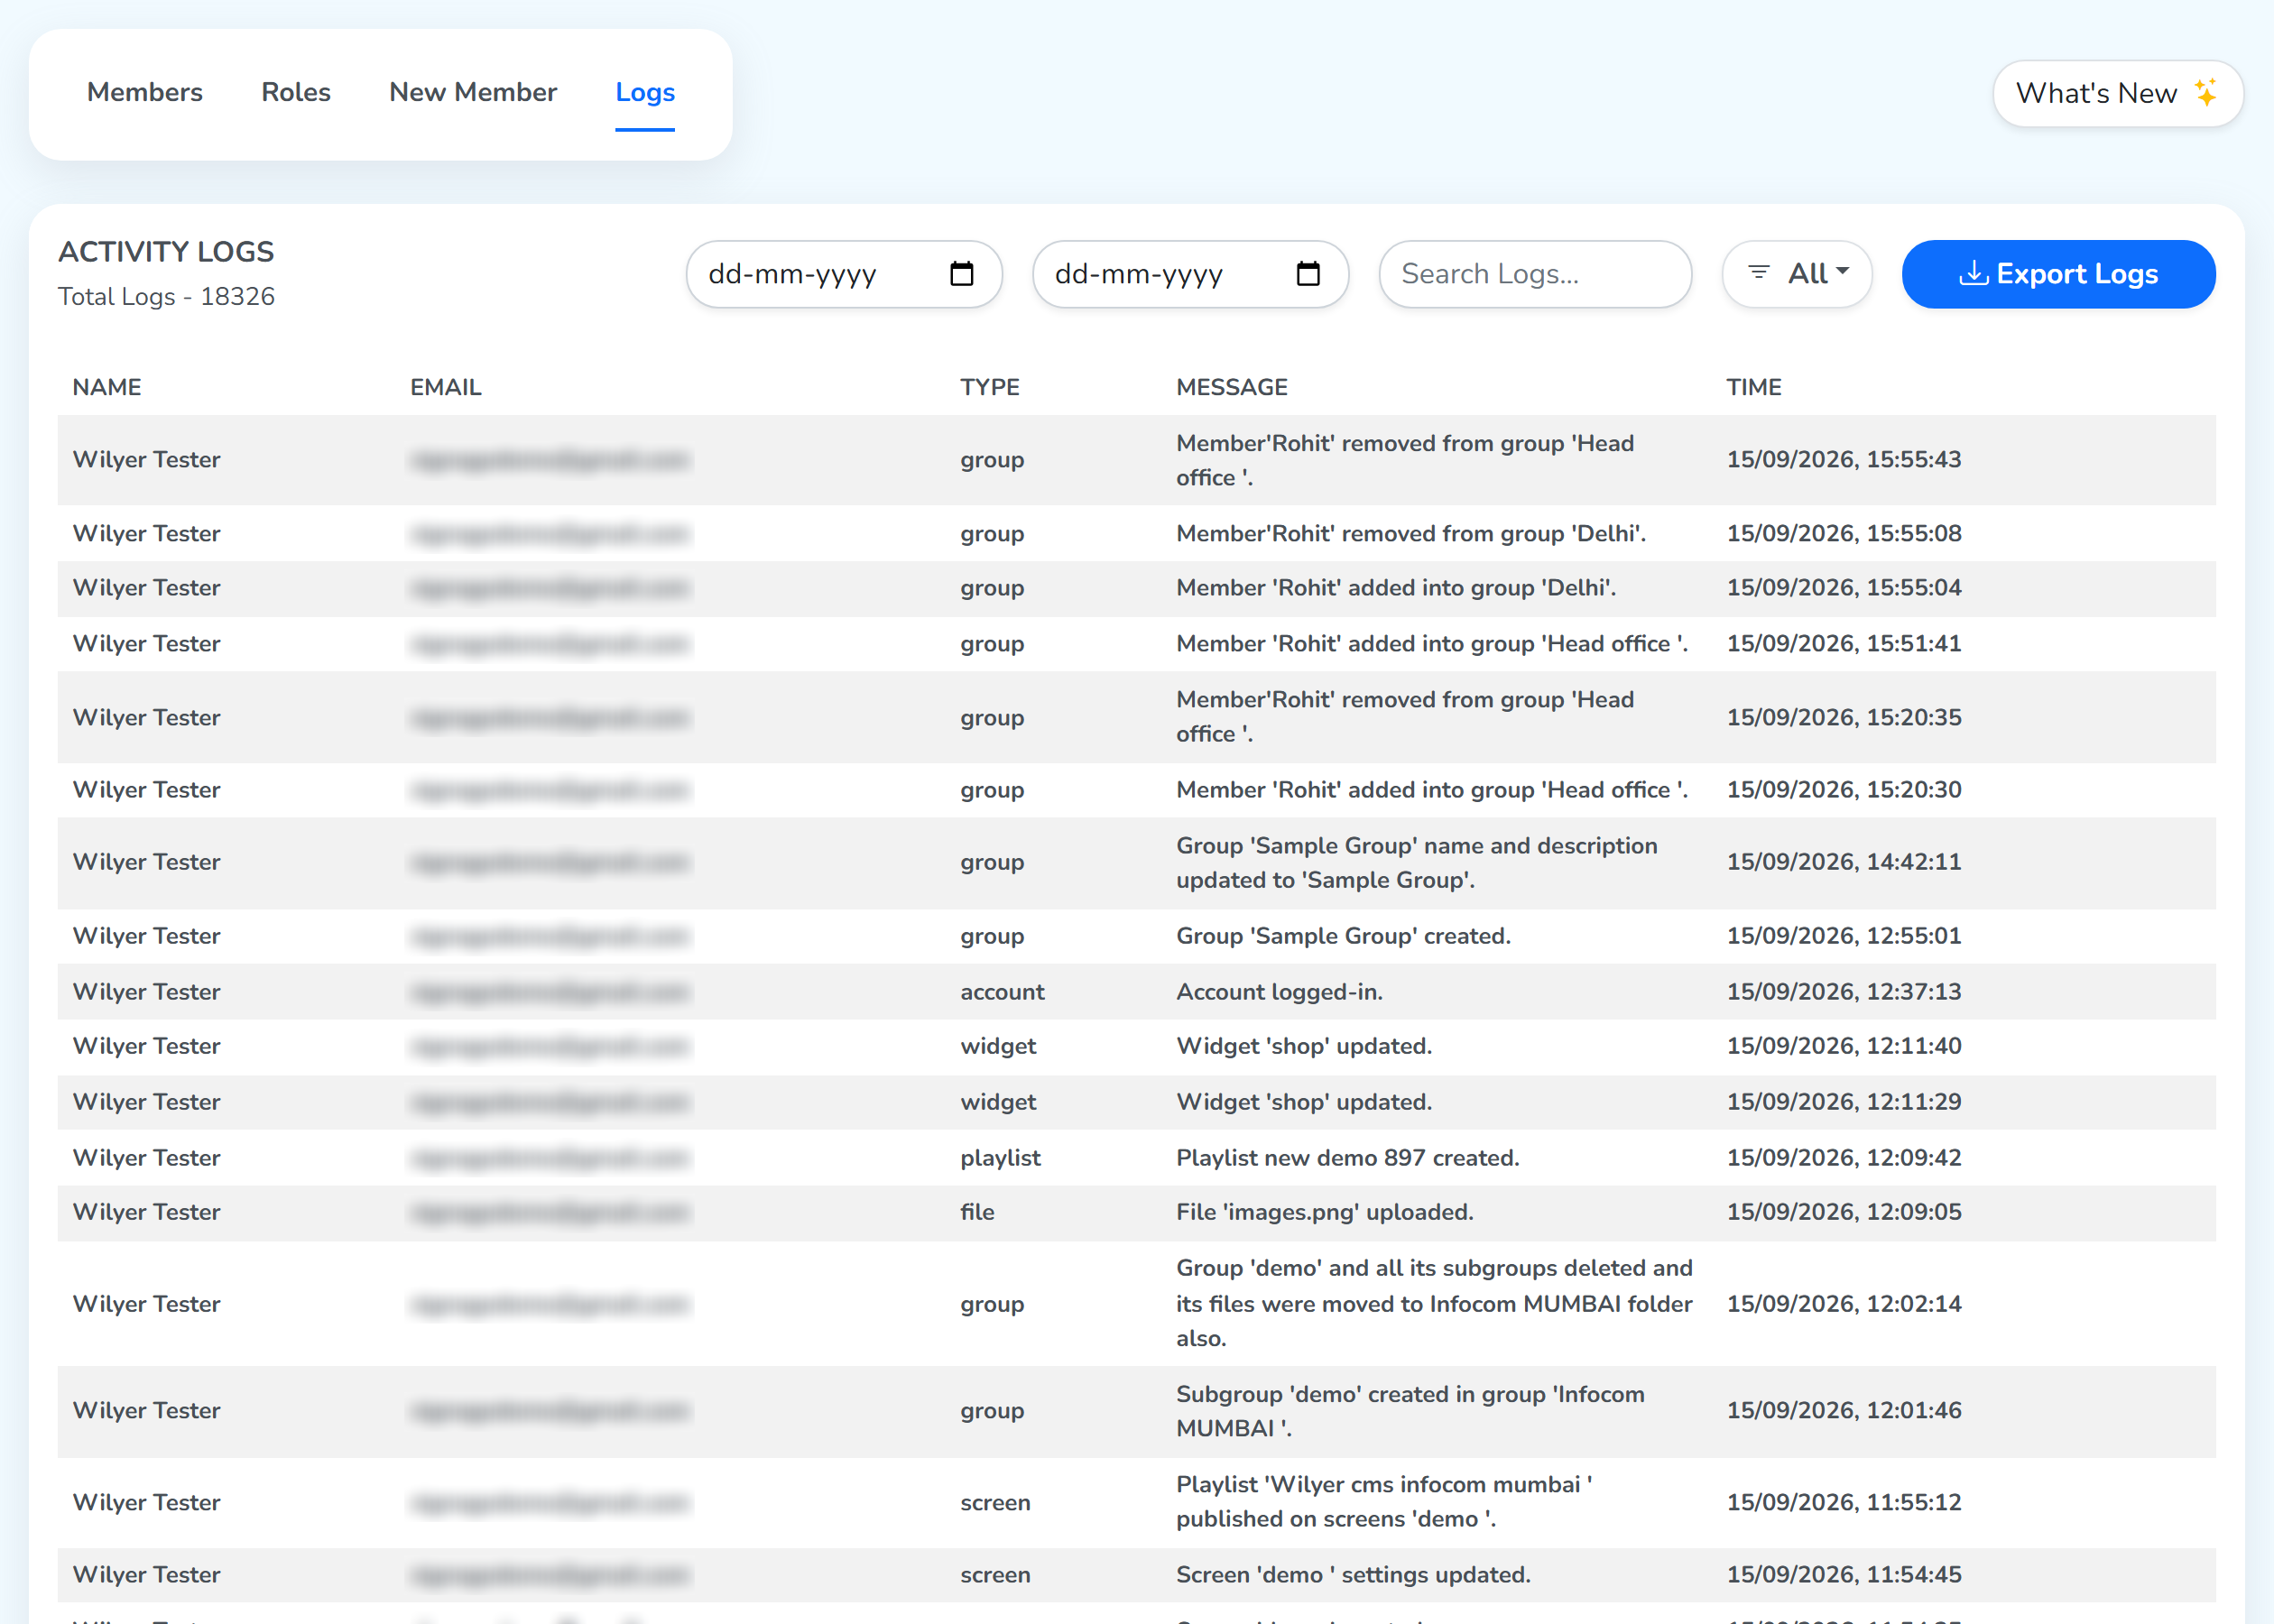
Task: Click the NAME column header
Action: click(107, 387)
